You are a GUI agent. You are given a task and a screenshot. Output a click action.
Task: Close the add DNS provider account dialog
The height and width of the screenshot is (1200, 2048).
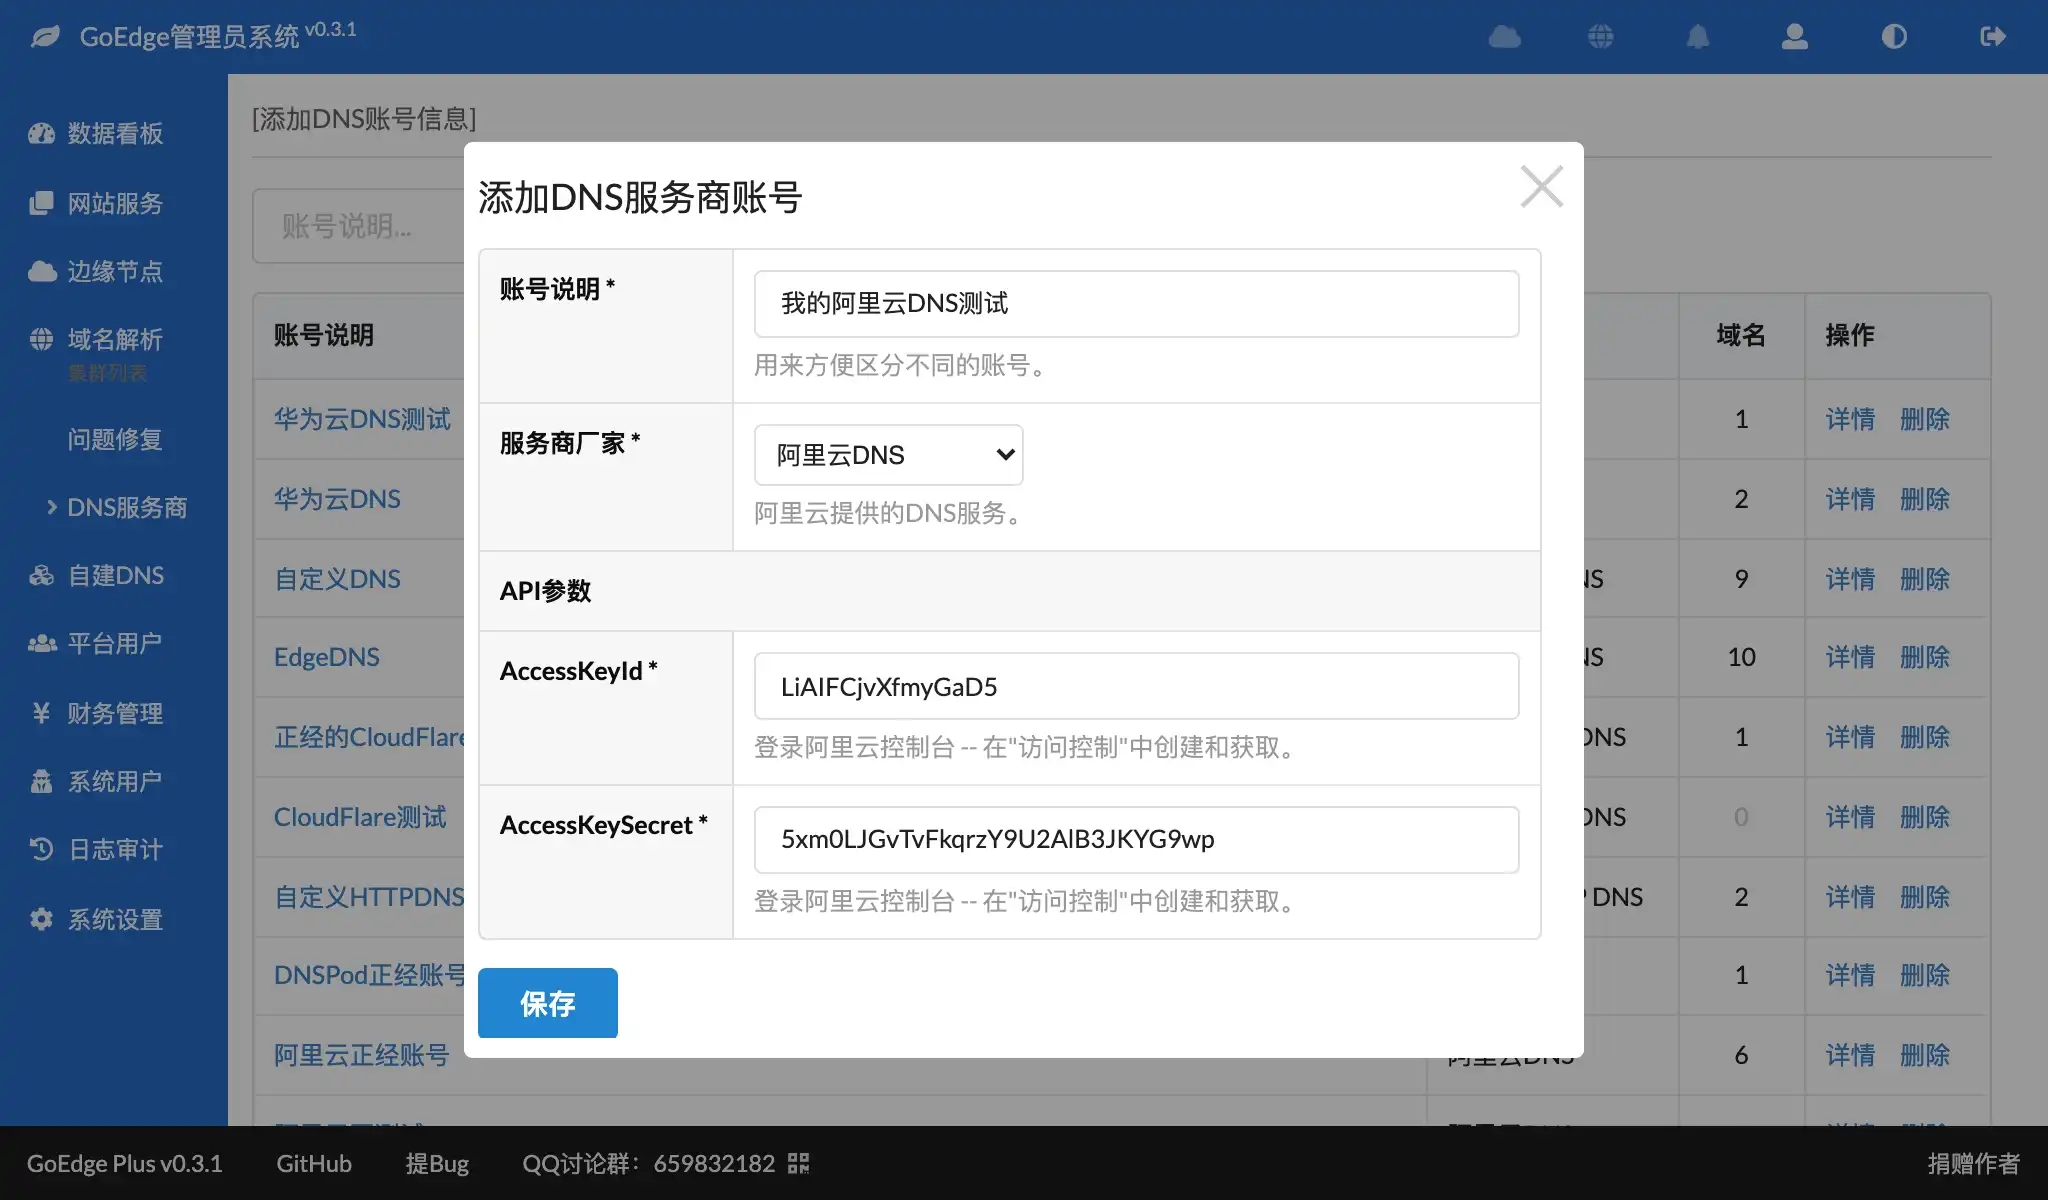tap(1540, 187)
